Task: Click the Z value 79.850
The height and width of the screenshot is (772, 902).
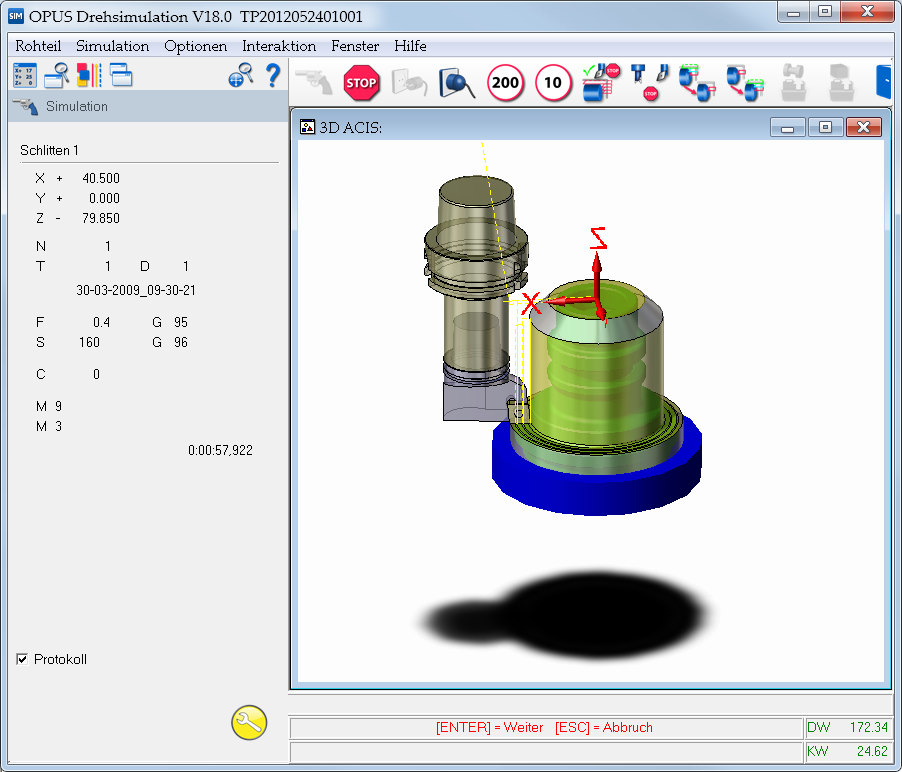Action: coord(101,219)
